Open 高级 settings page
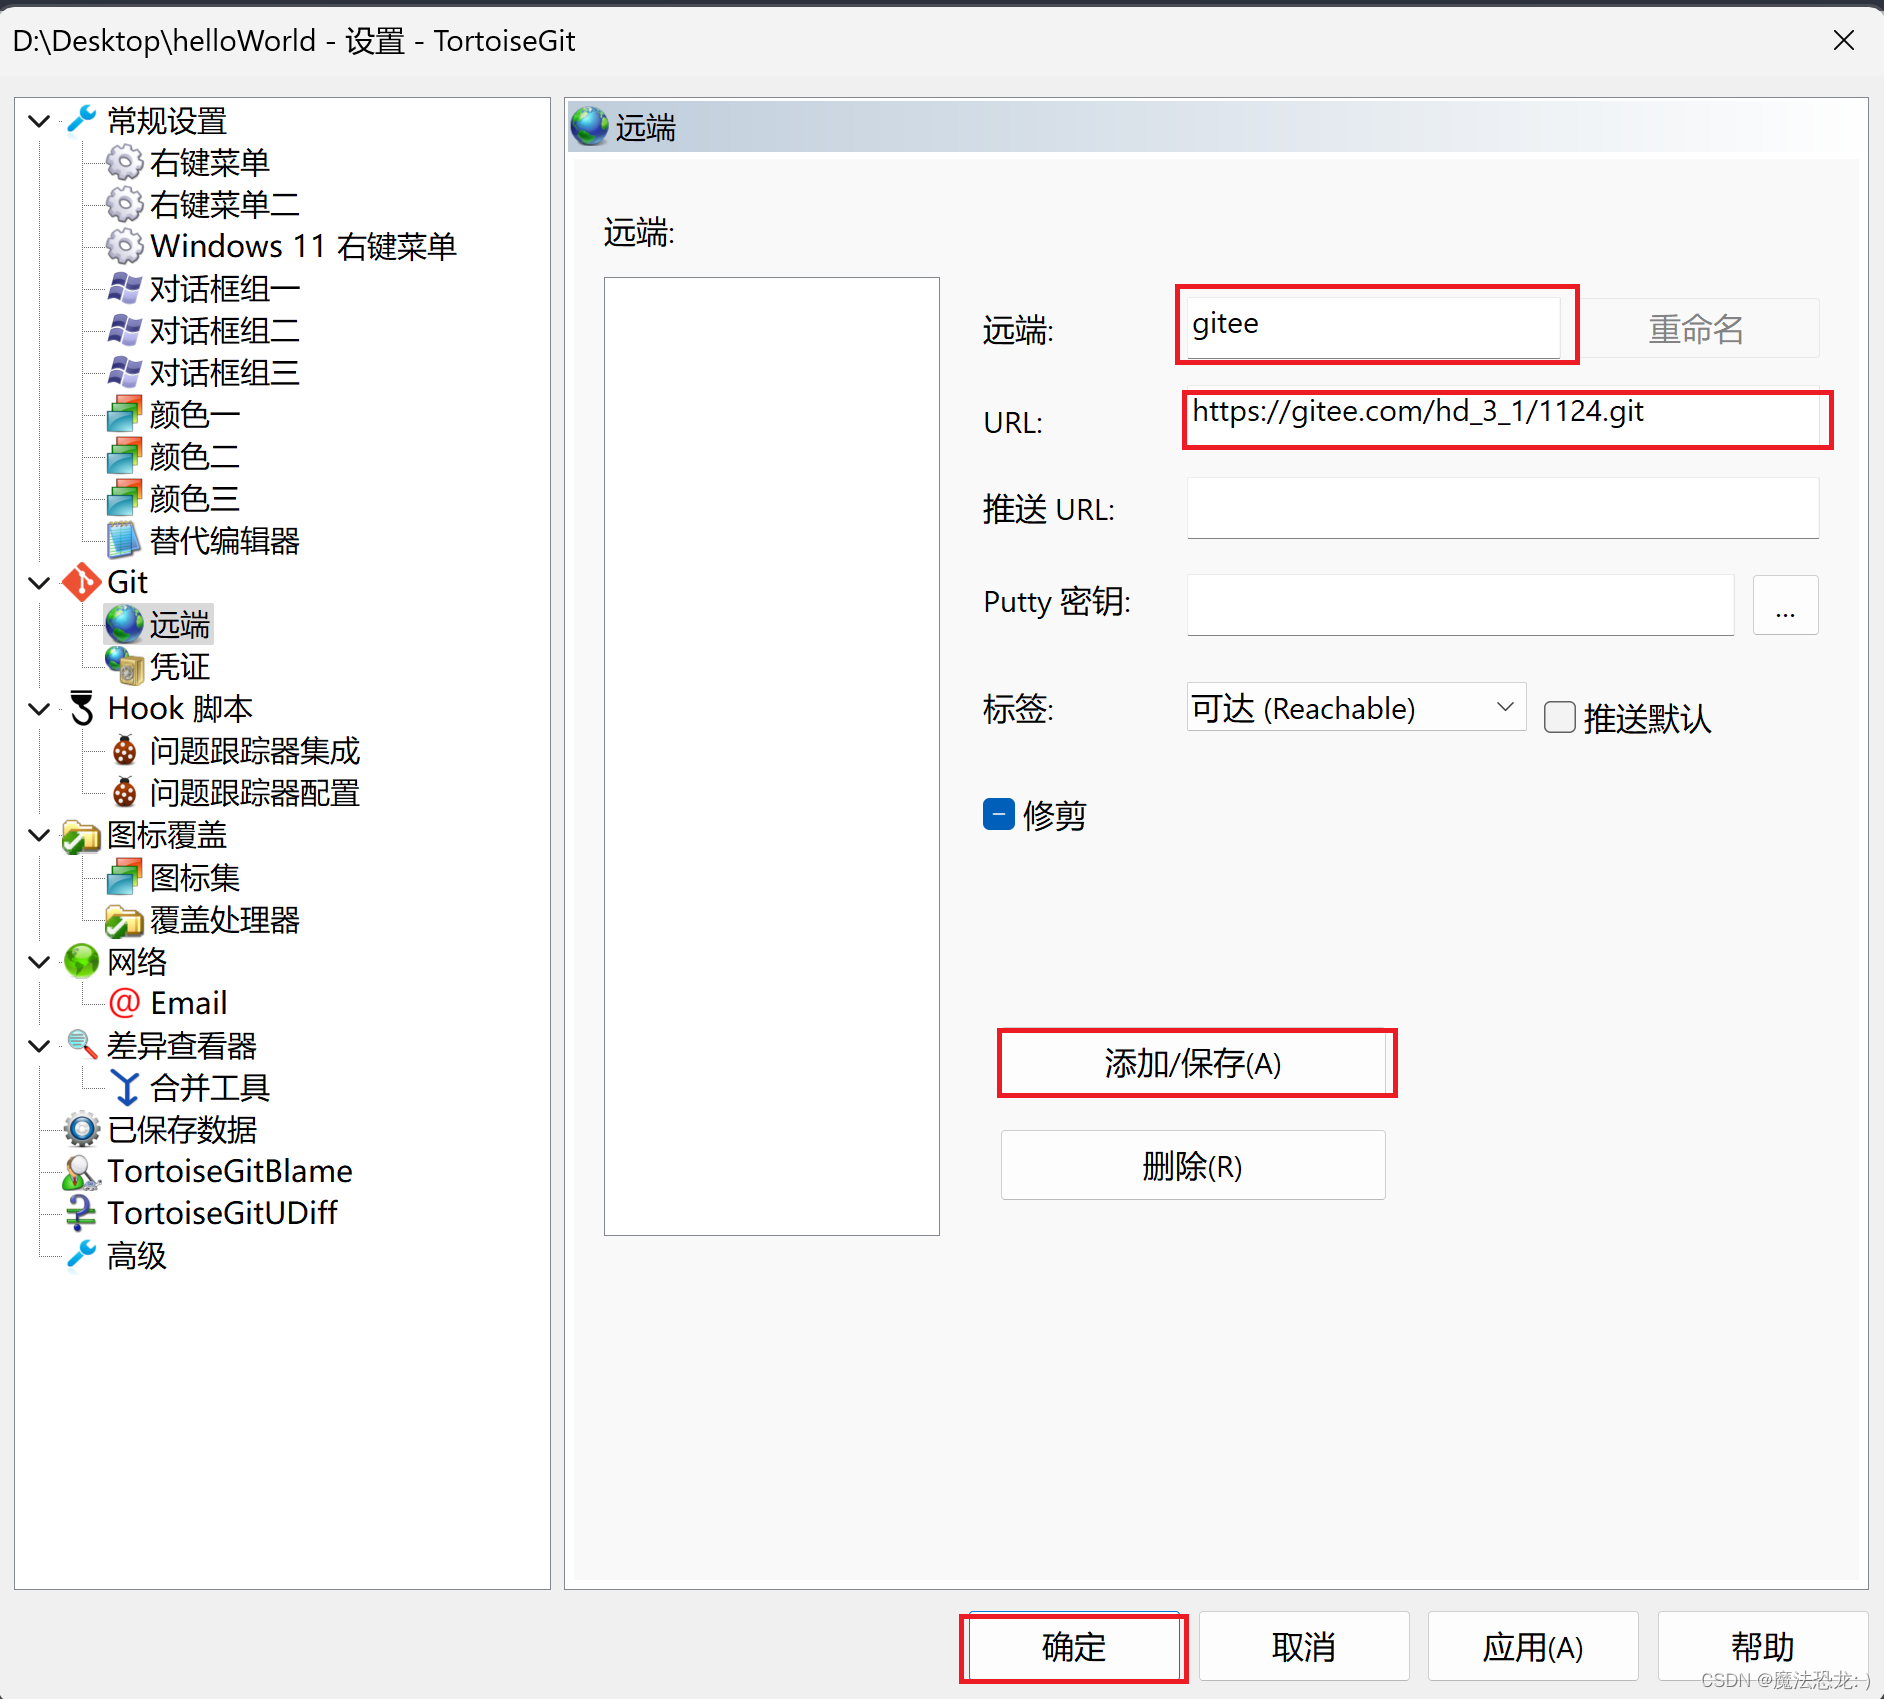The width and height of the screenshot is (1885, 1700). tap(137, 1255)
